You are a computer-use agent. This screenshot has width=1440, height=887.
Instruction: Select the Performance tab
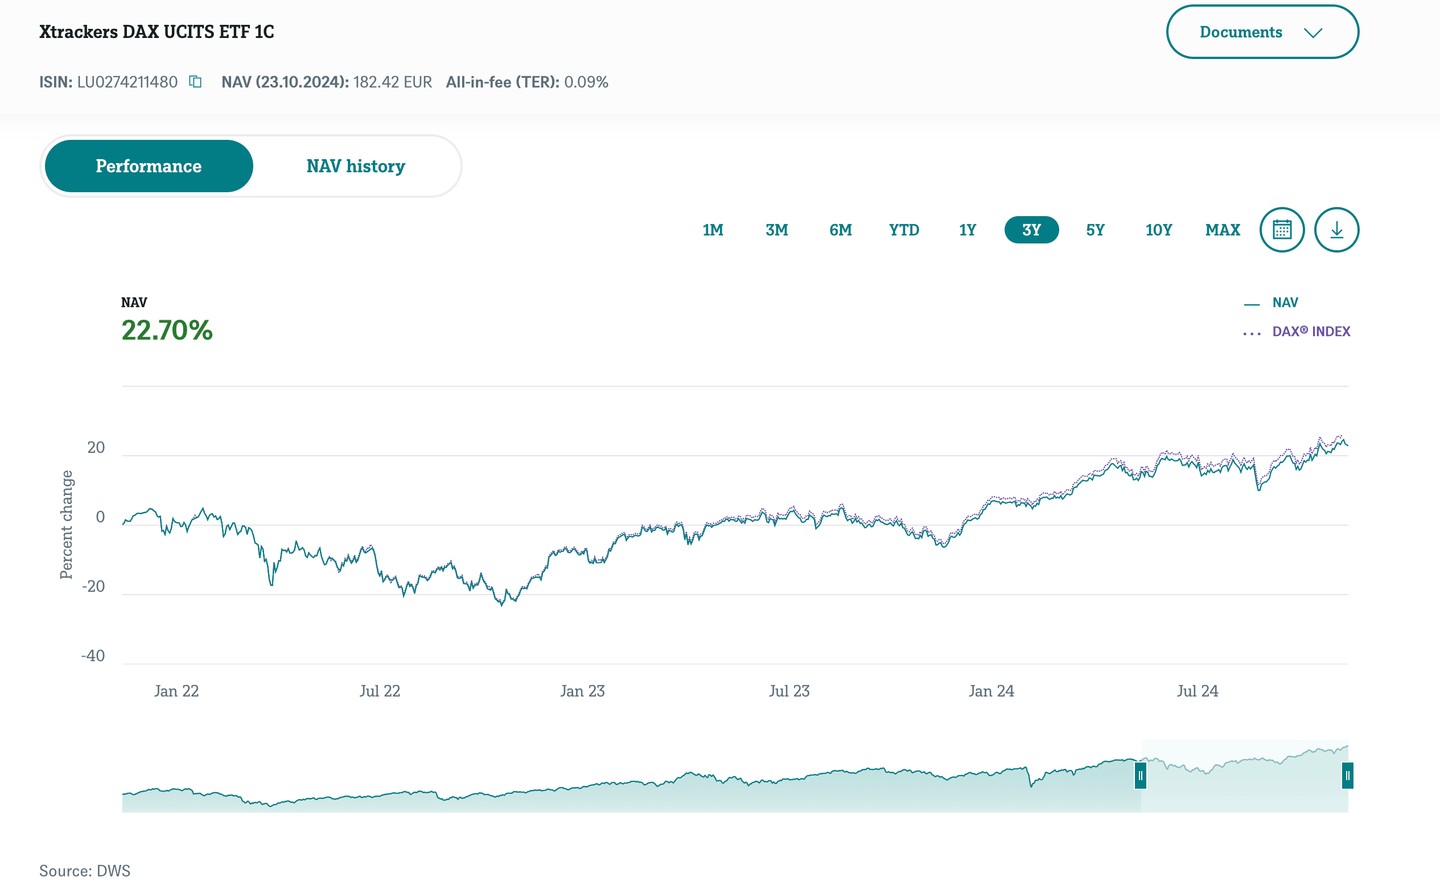tap(149, 166)
